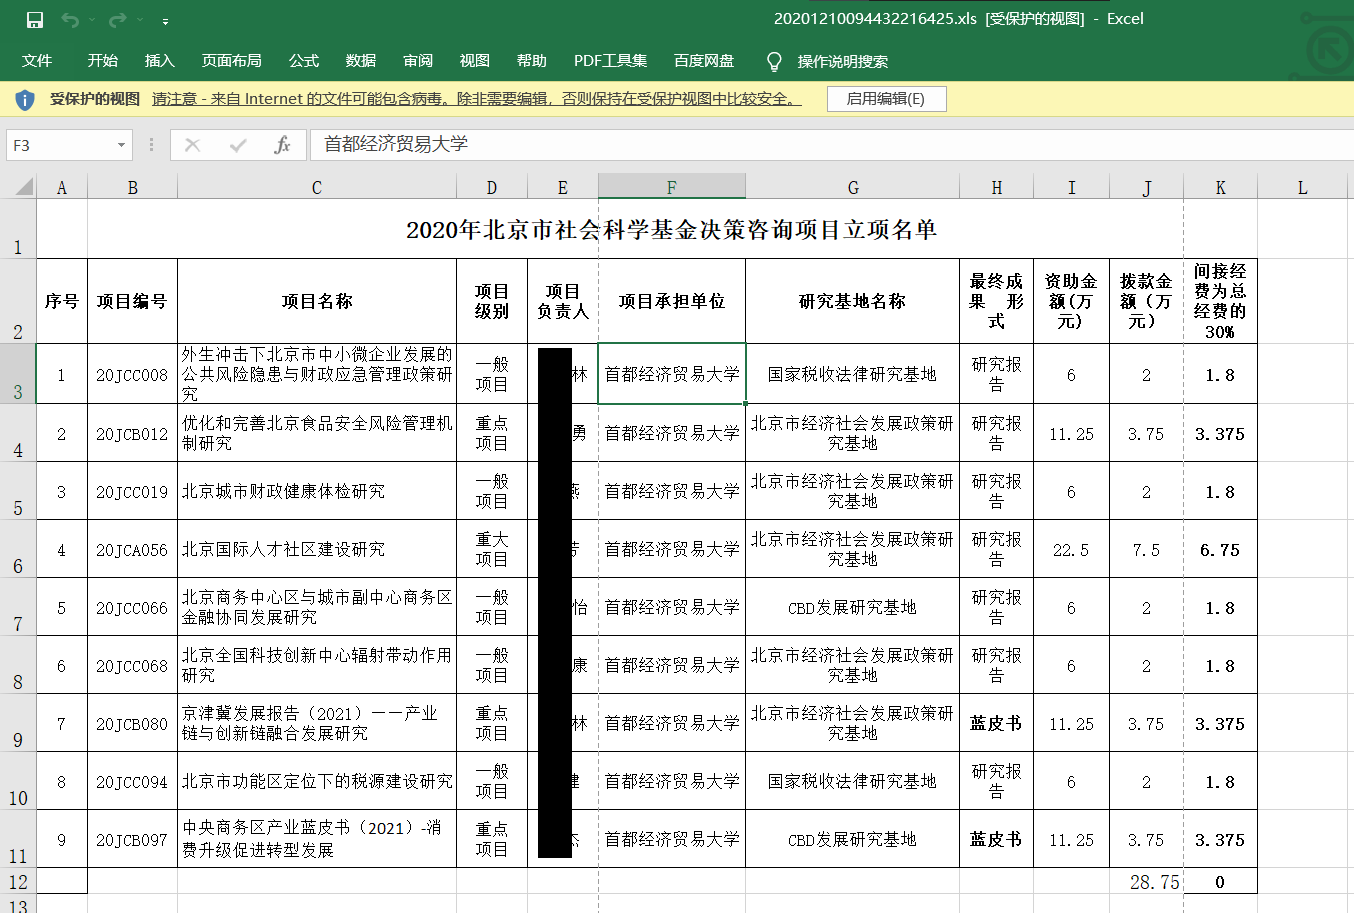
Task: Click the 项目承担单位 header cell
Action: point(672,301)
